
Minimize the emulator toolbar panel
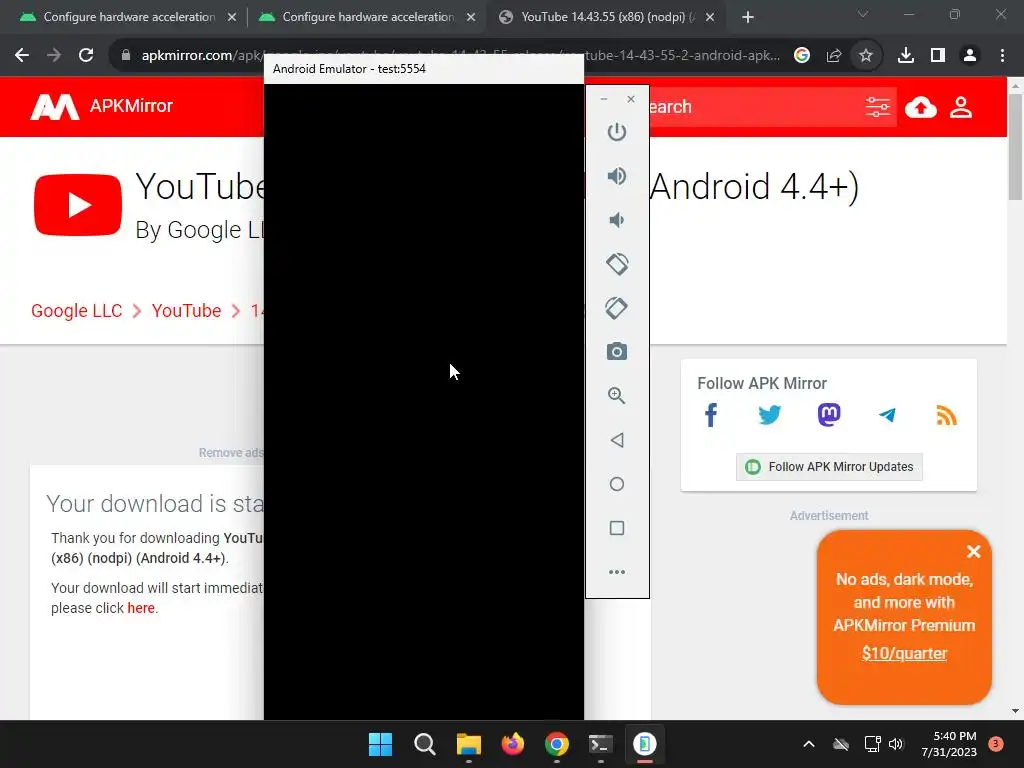[603, 99]
